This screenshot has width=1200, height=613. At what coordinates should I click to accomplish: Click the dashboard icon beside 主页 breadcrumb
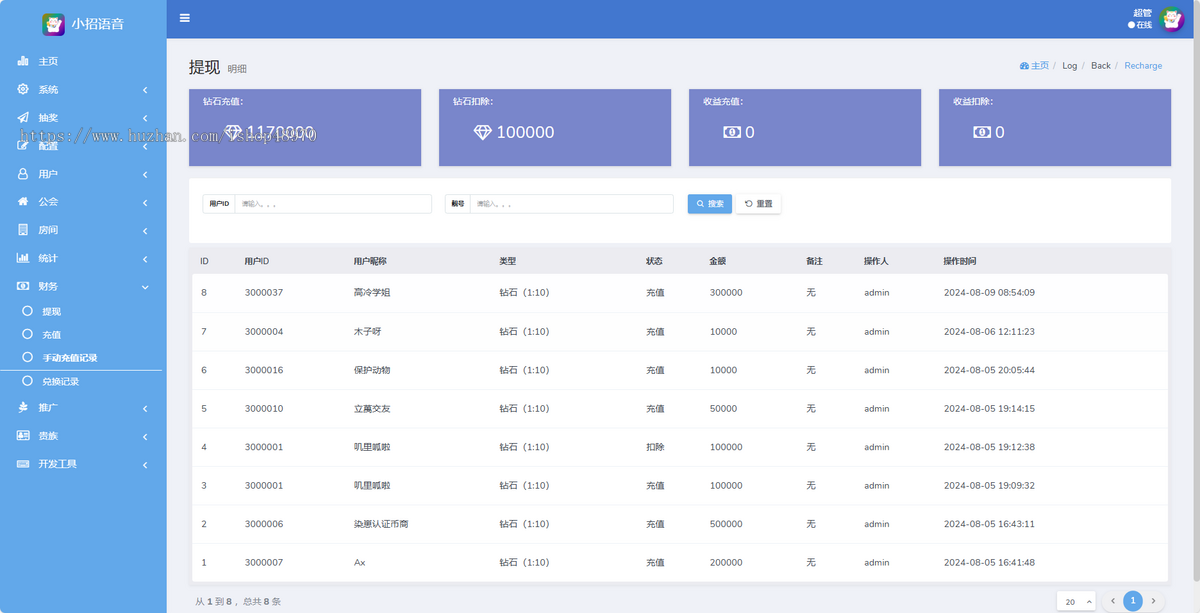[1024, 66]
